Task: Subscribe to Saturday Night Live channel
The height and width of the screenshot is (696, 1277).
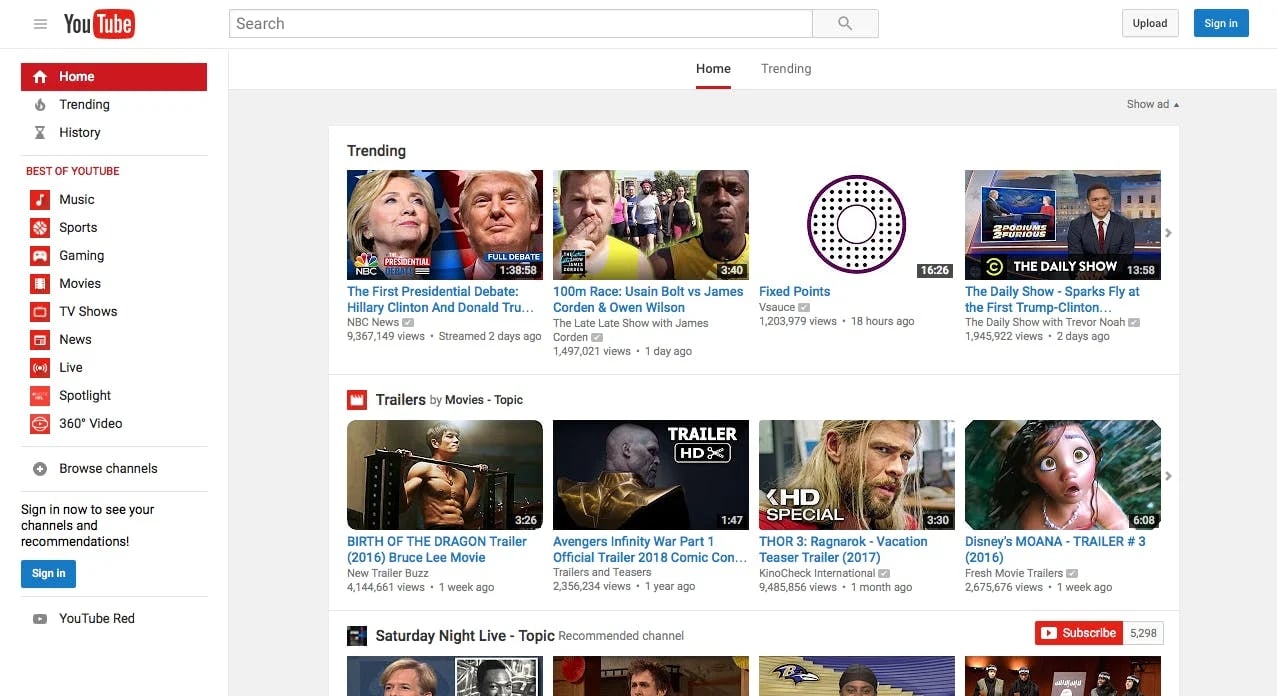Action: click(1078, 632)
